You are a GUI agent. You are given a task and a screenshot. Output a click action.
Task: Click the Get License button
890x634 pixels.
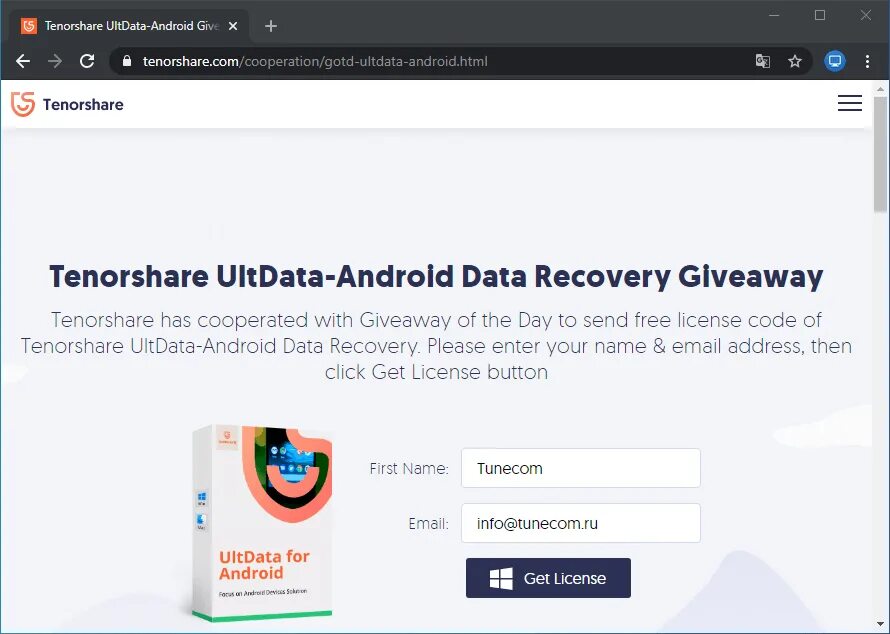548,578
